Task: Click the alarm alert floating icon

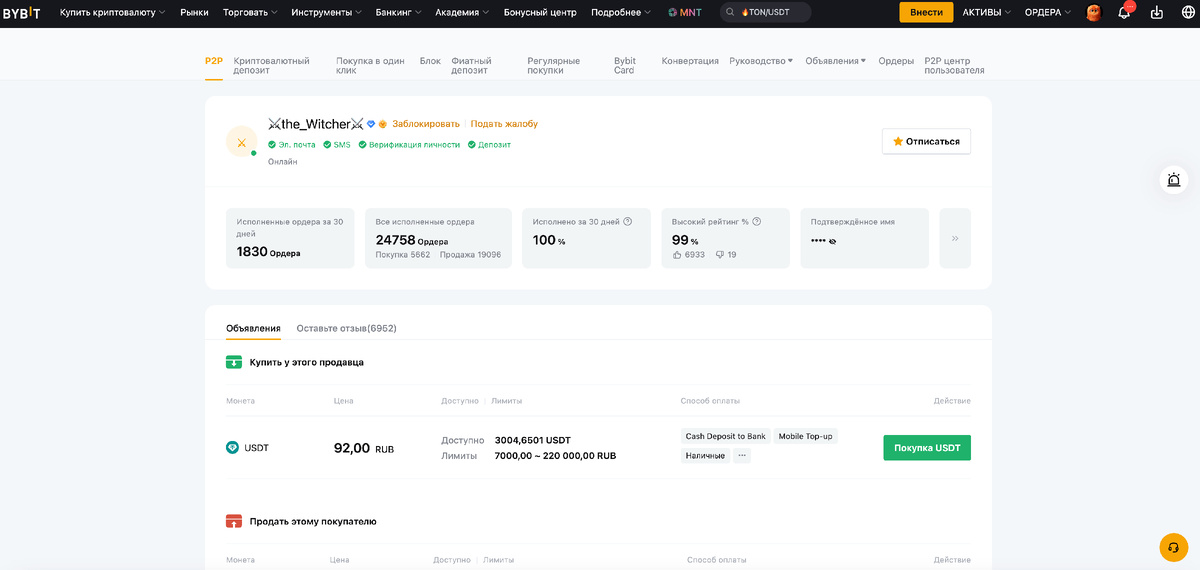Action: (1174, 180)
